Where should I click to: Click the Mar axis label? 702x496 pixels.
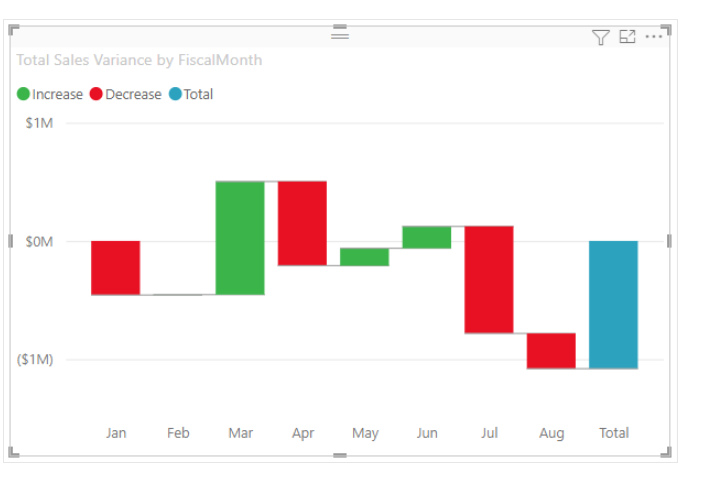[x=240, y=433]
